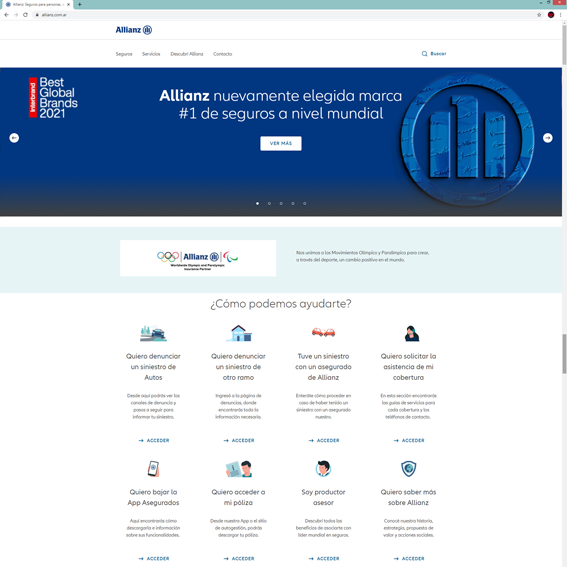Select the third carousel dot
The height and width of the screenshot is (567, 567).
click(x=281, y=203)
